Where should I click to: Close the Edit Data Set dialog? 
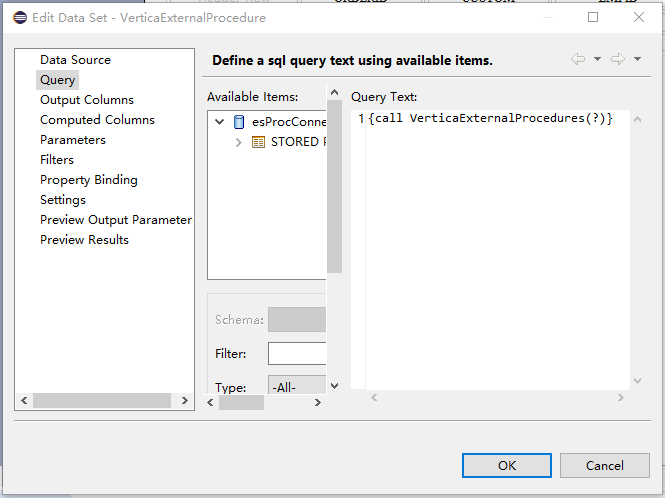coord(639,18)
